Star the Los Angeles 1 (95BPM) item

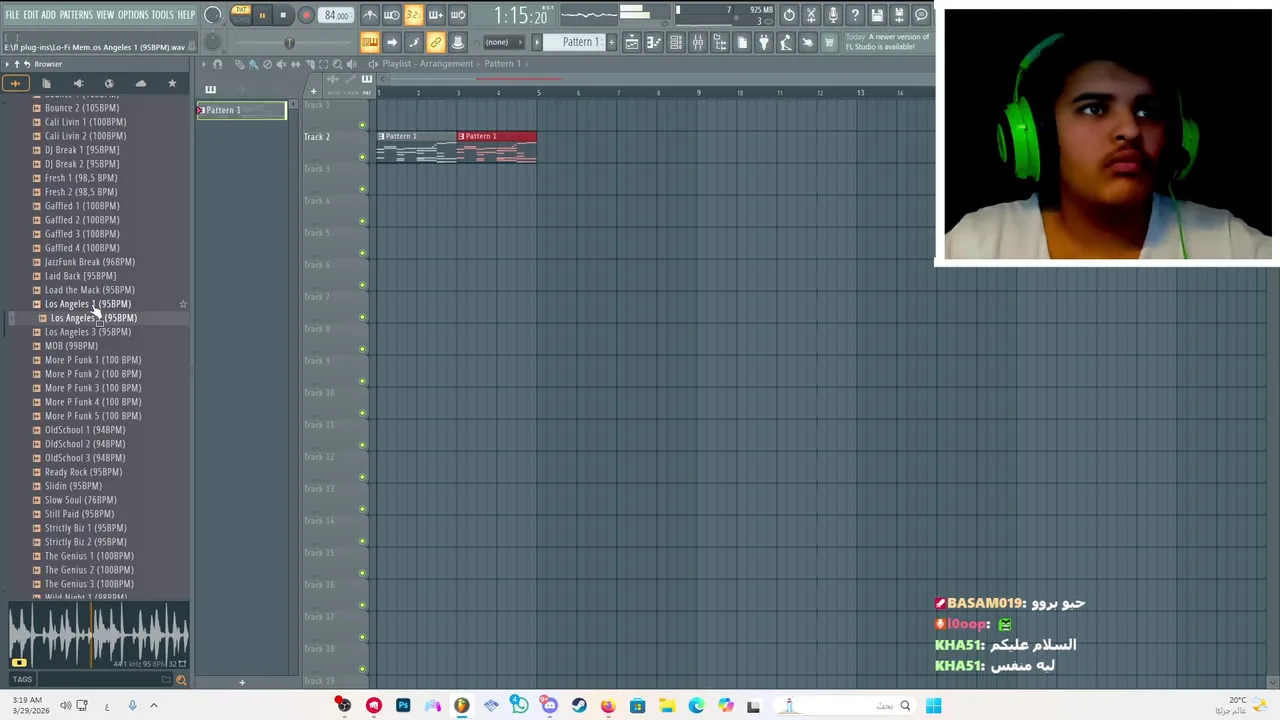tap(183, 304)
